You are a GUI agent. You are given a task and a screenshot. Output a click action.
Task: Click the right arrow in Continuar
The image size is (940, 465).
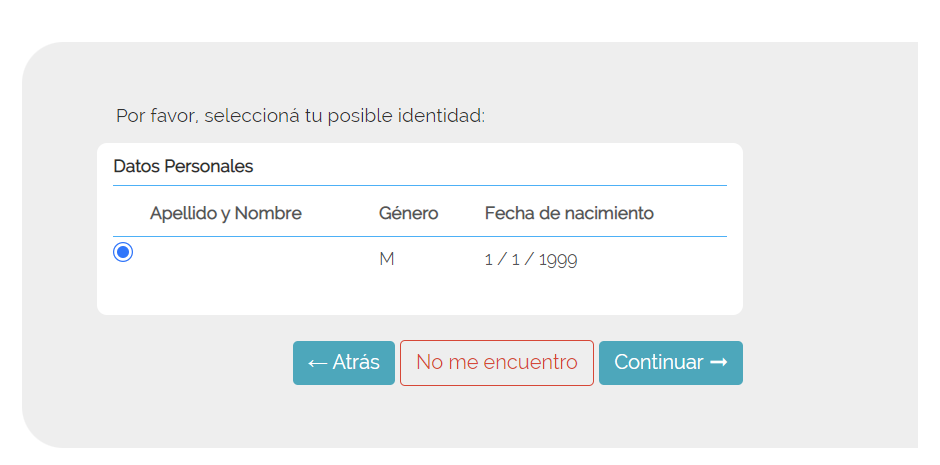[x=718, y=362]
